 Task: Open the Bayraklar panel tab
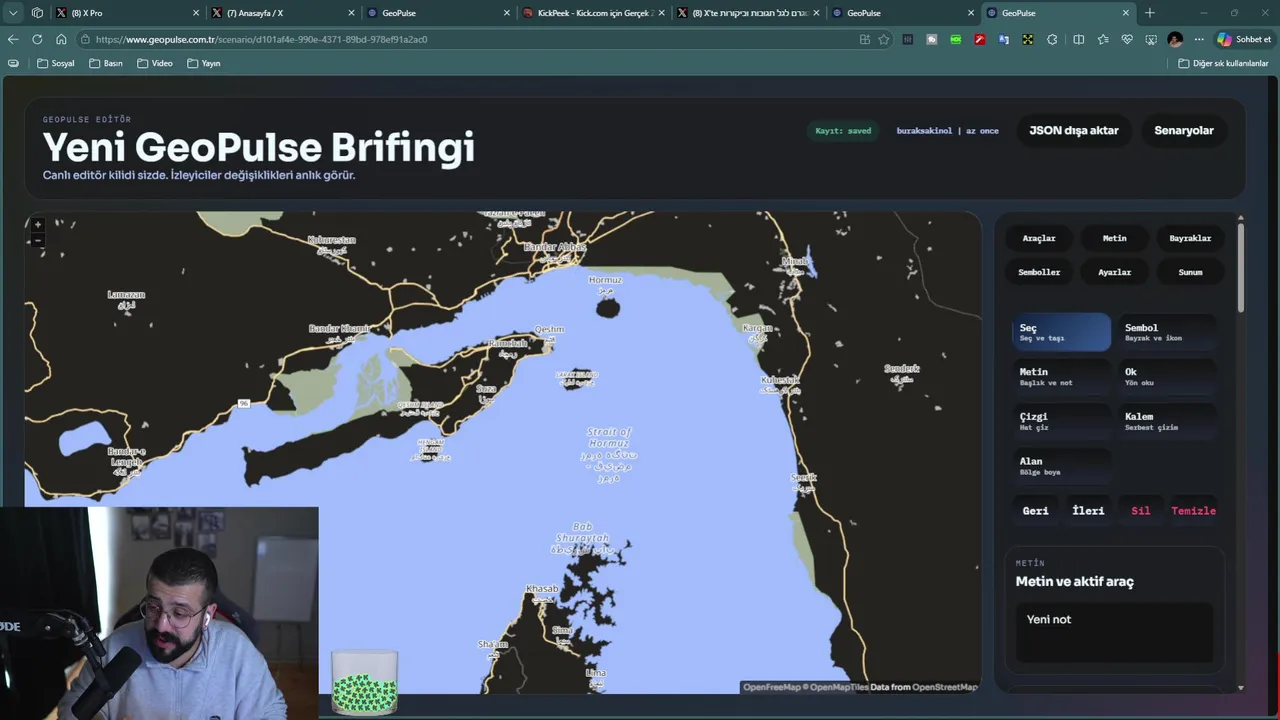click(1190, 238)
